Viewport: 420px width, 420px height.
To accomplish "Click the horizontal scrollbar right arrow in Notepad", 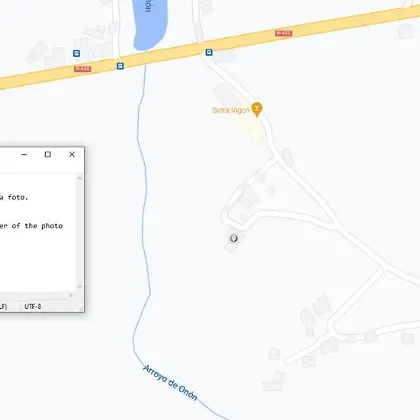I will click(x=71, y=295).
